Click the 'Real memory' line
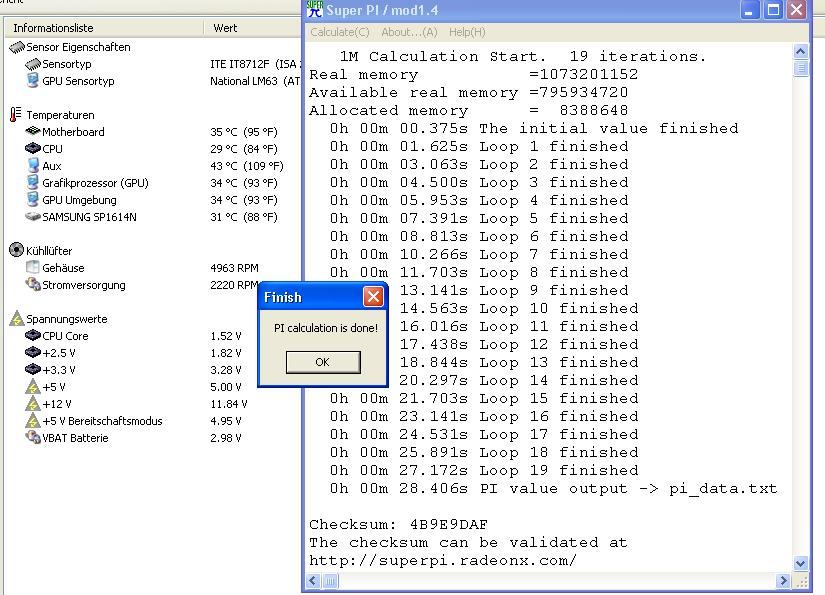 [474, 74]
